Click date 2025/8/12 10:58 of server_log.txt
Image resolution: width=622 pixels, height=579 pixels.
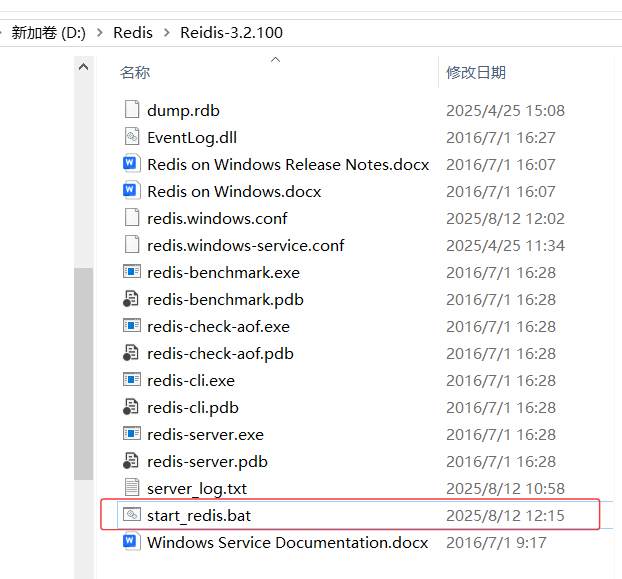pos(505,488)
